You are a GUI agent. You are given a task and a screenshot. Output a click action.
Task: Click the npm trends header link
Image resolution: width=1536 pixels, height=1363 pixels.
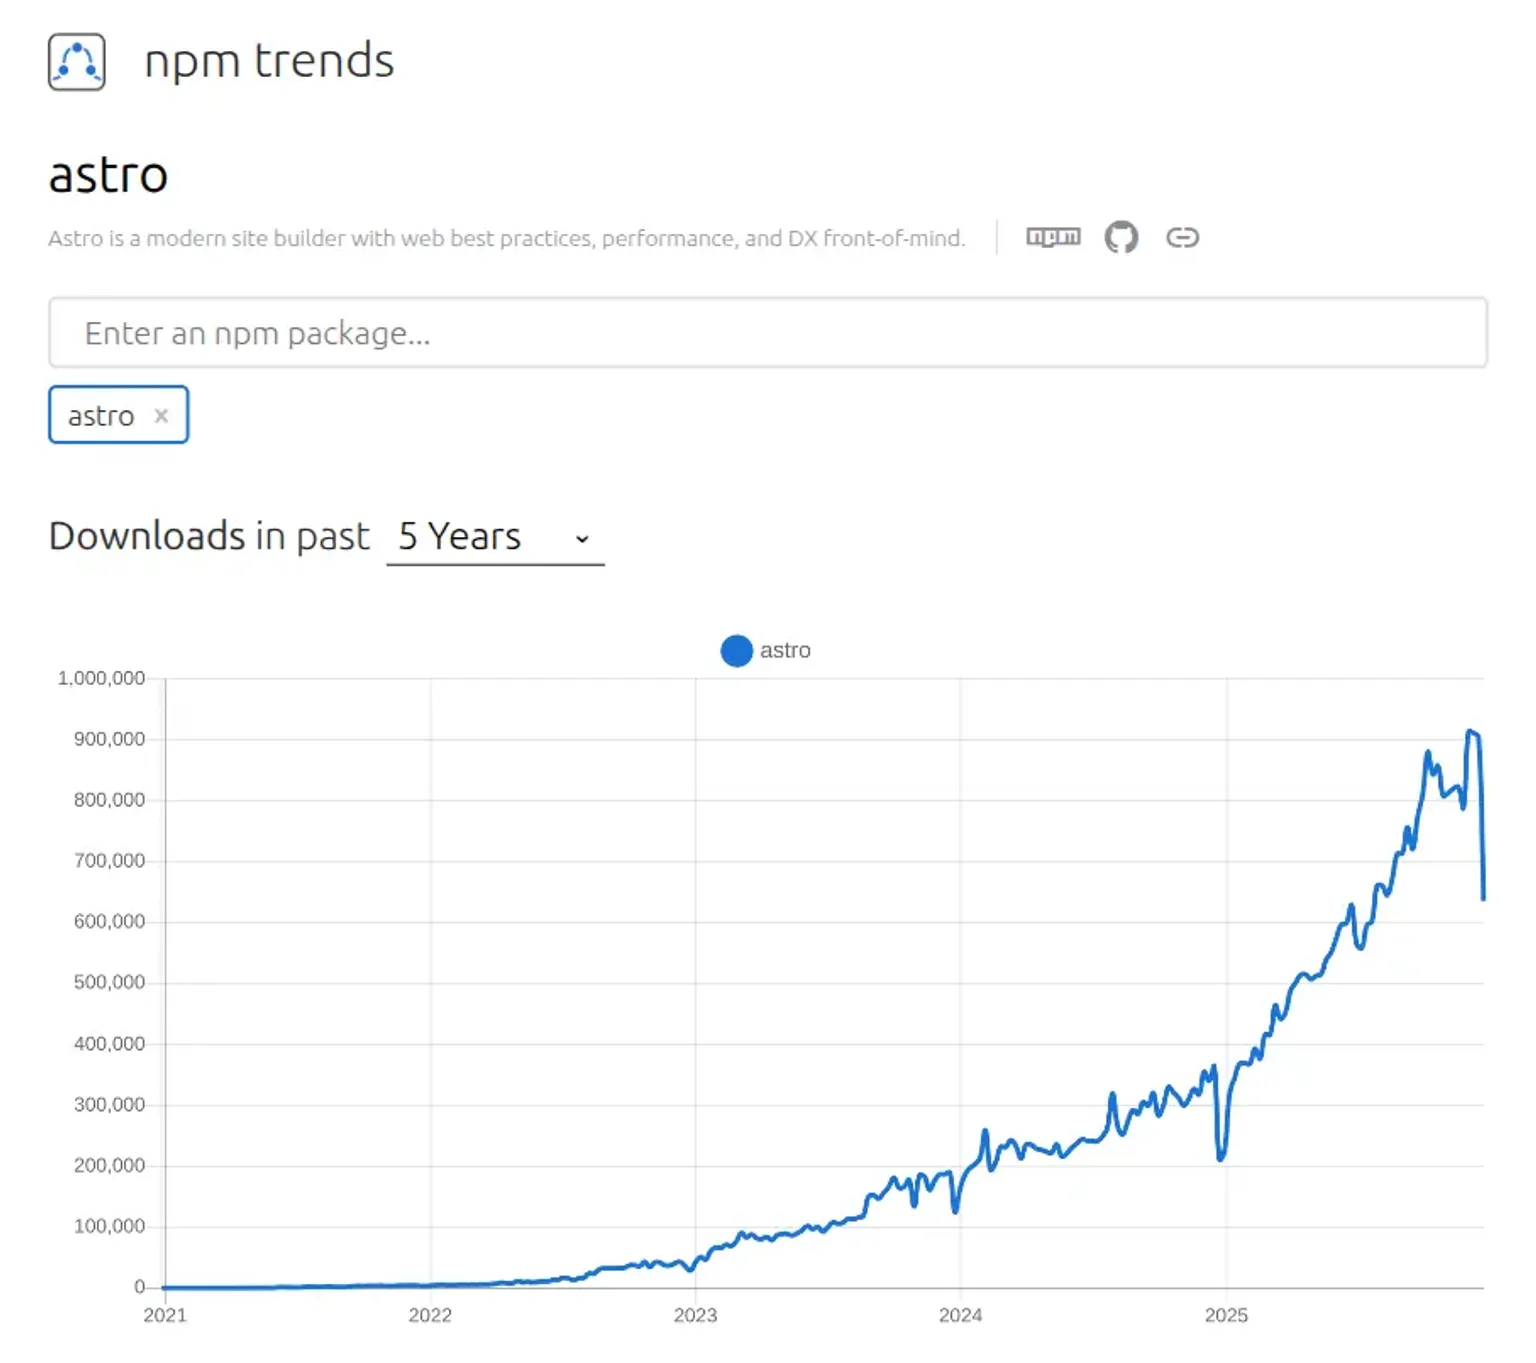[269, 60]
